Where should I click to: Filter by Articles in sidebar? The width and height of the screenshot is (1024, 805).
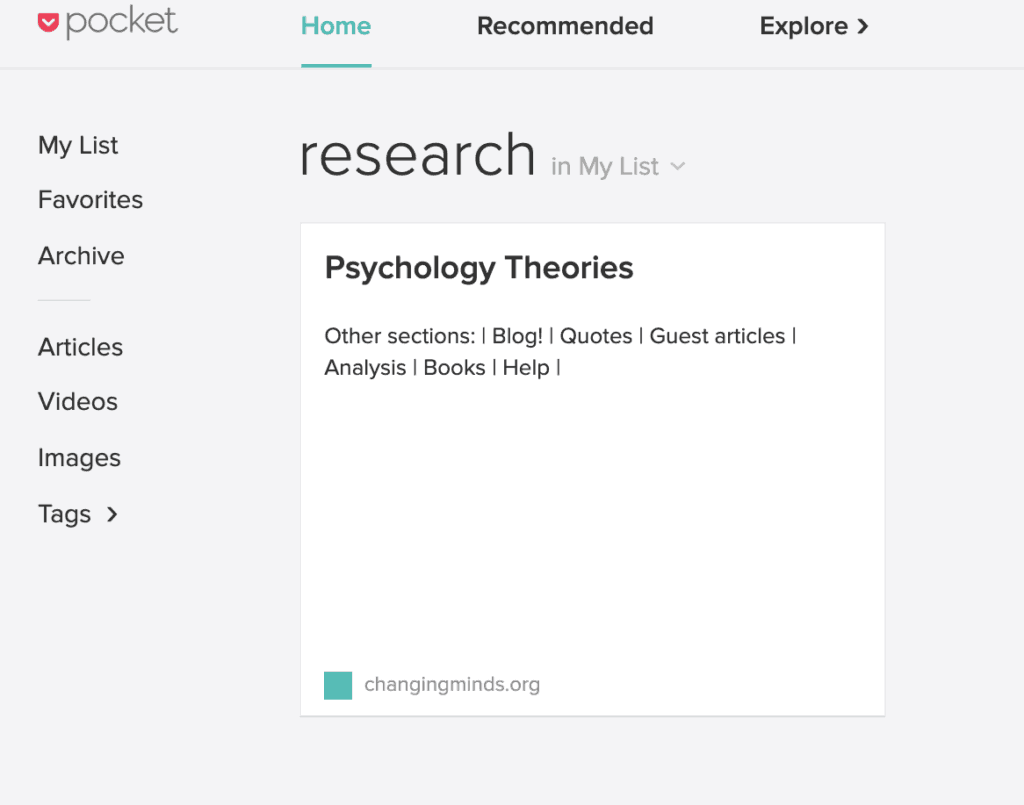(x=80, y=347)
